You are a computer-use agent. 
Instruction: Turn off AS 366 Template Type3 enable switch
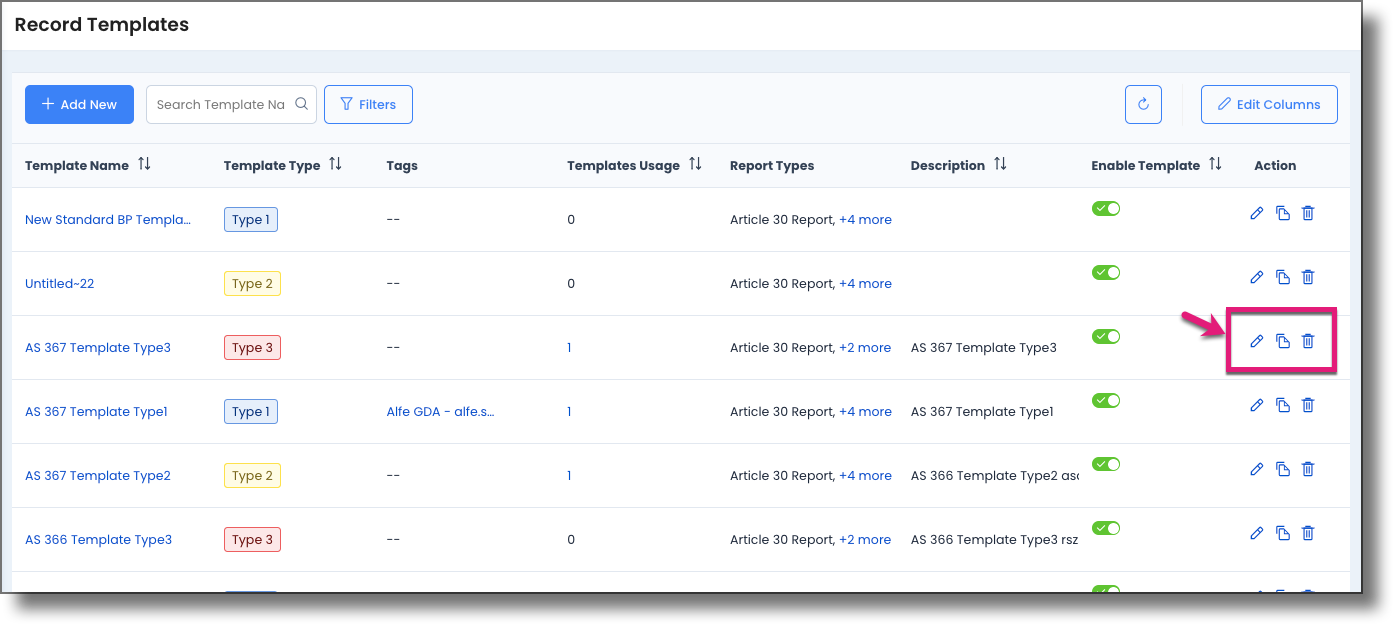(1106, 528)
